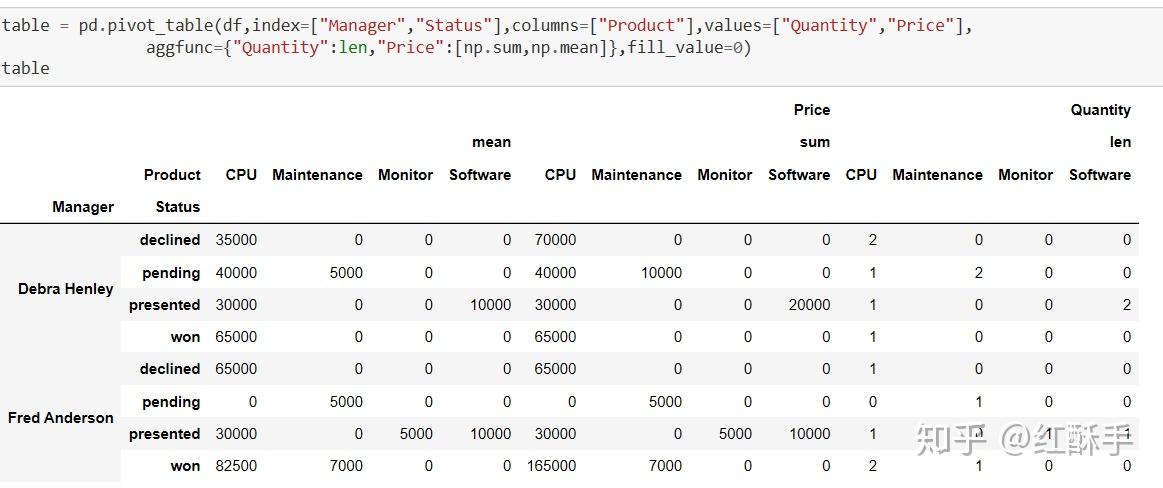
Task: Select the Monitor column header under mean
Action: [406, 174]
